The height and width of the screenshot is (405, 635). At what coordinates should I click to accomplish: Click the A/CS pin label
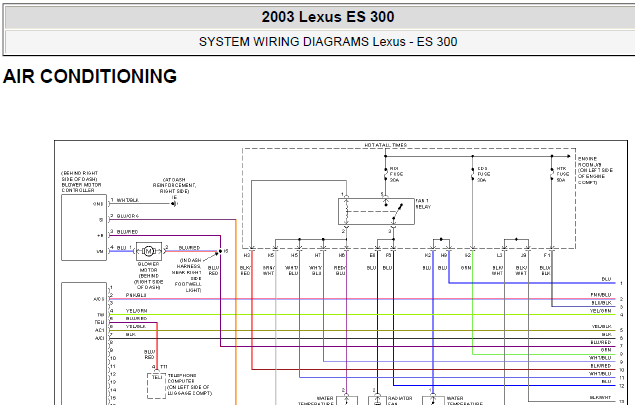point(99,299)
